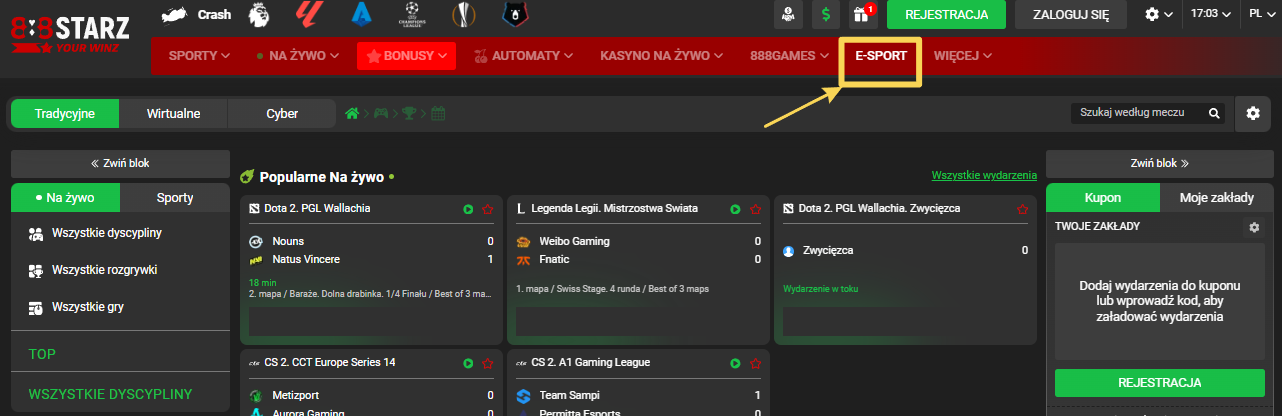Viewport: 1282px width, 416px height.
Task: Click the home icon in breadcrumb
Action: (351, 114)
